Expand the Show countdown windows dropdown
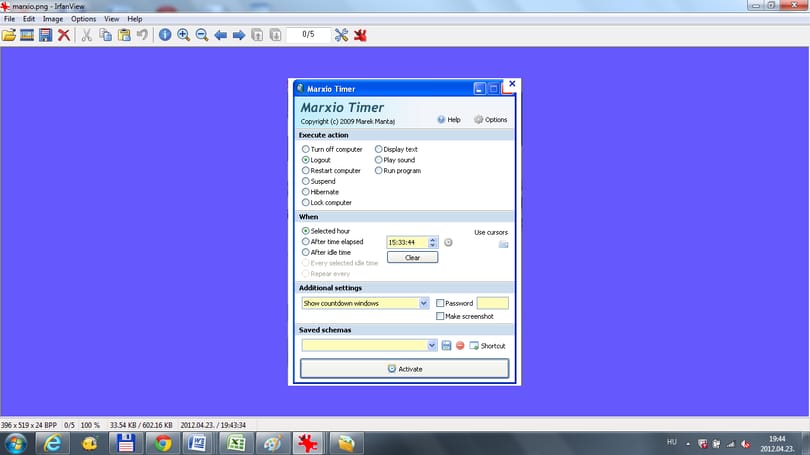Viewport: 810px width, 455px height. click(424, 303)
